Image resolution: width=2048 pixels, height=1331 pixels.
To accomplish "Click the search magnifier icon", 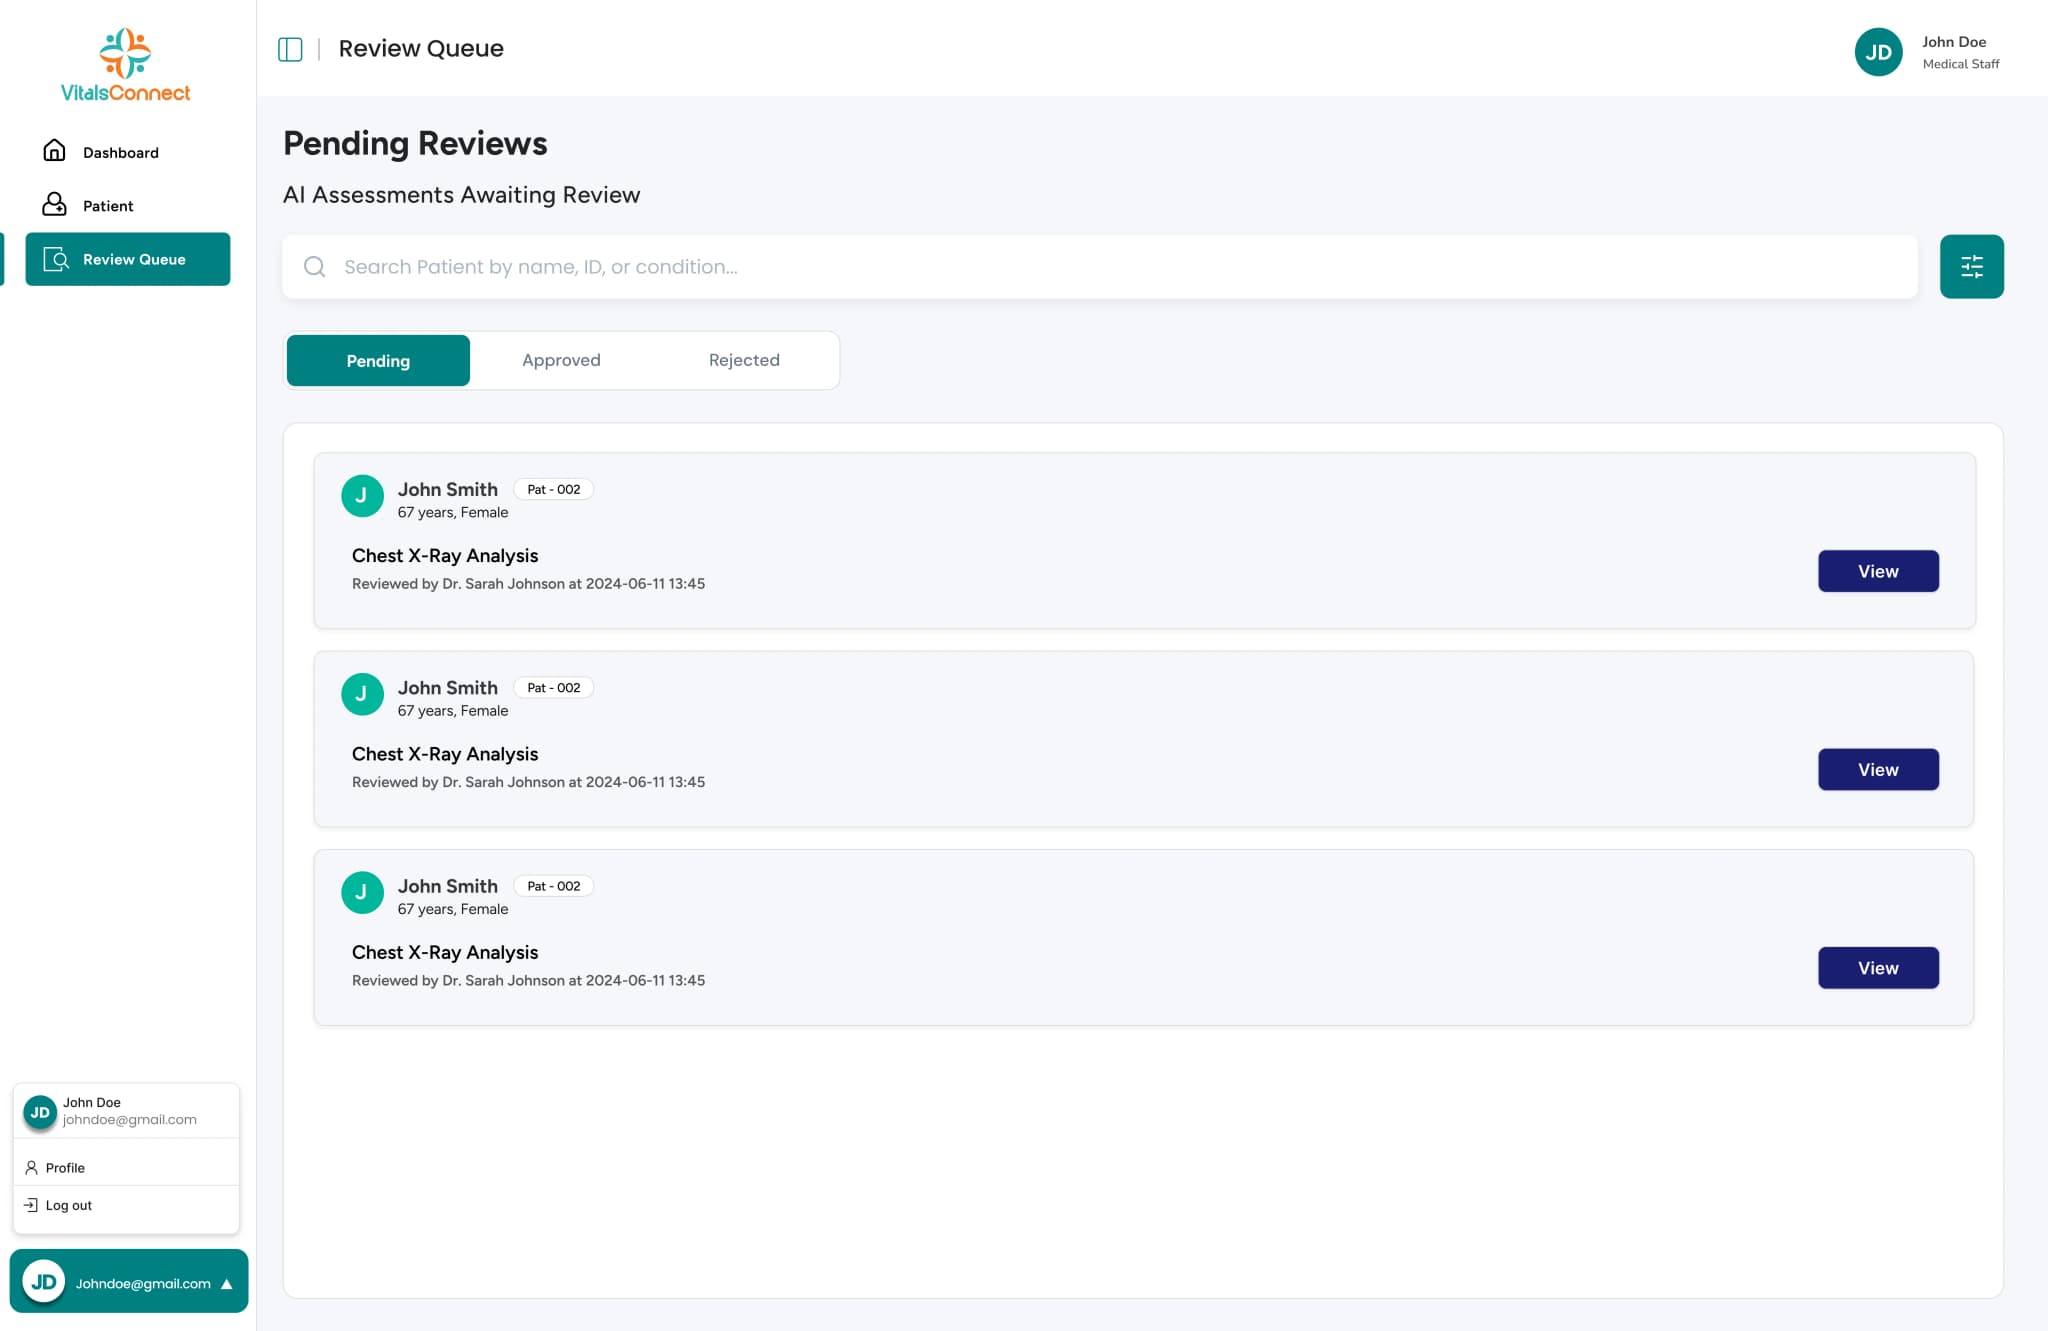I will 315,267.
